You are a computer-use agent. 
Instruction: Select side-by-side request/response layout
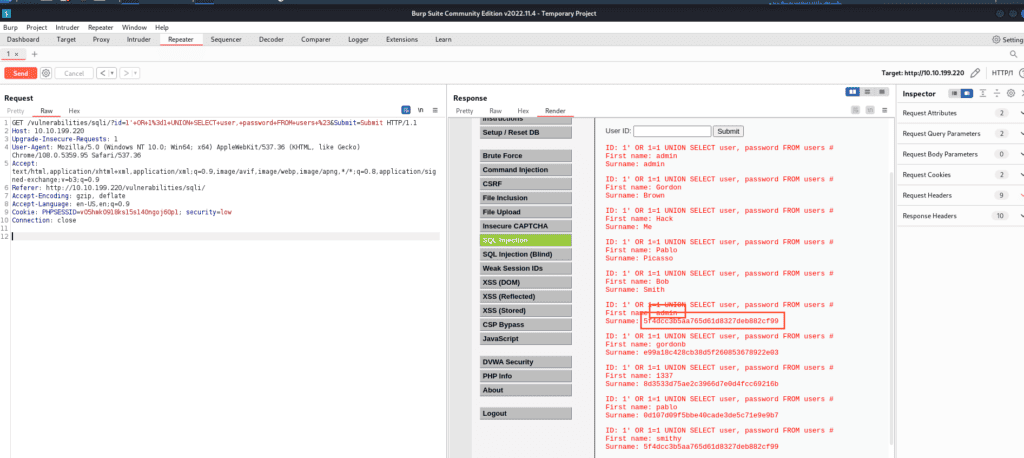pyautogui.click(x=852, y=92)
